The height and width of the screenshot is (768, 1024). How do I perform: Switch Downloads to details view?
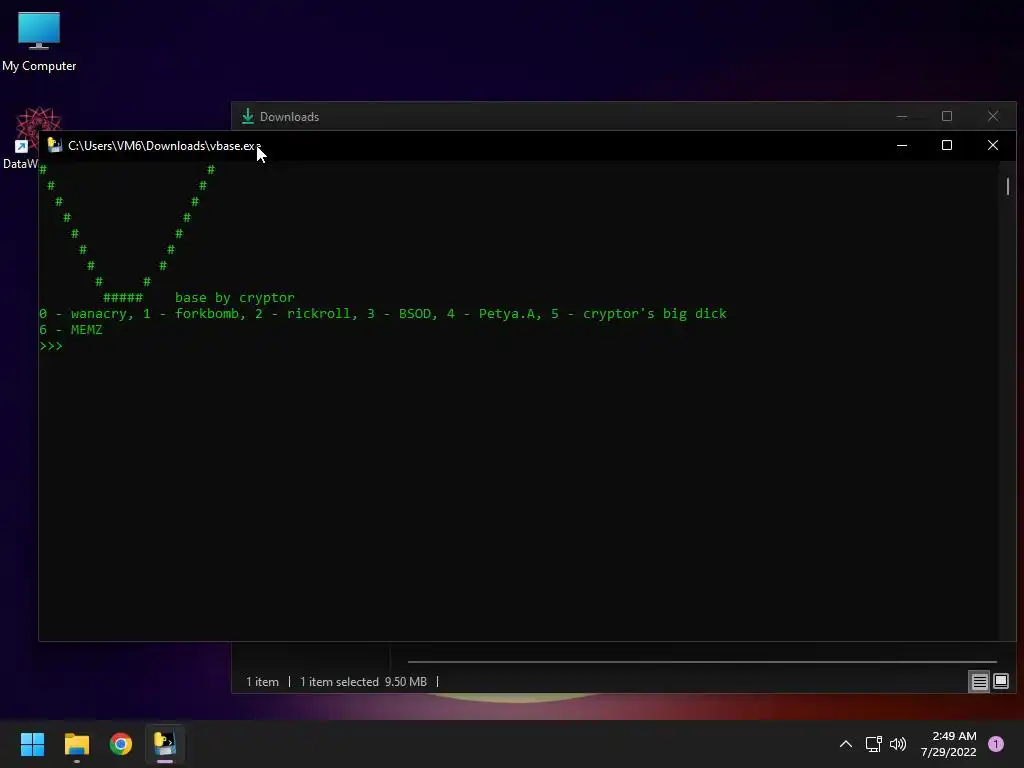(980, 682)
